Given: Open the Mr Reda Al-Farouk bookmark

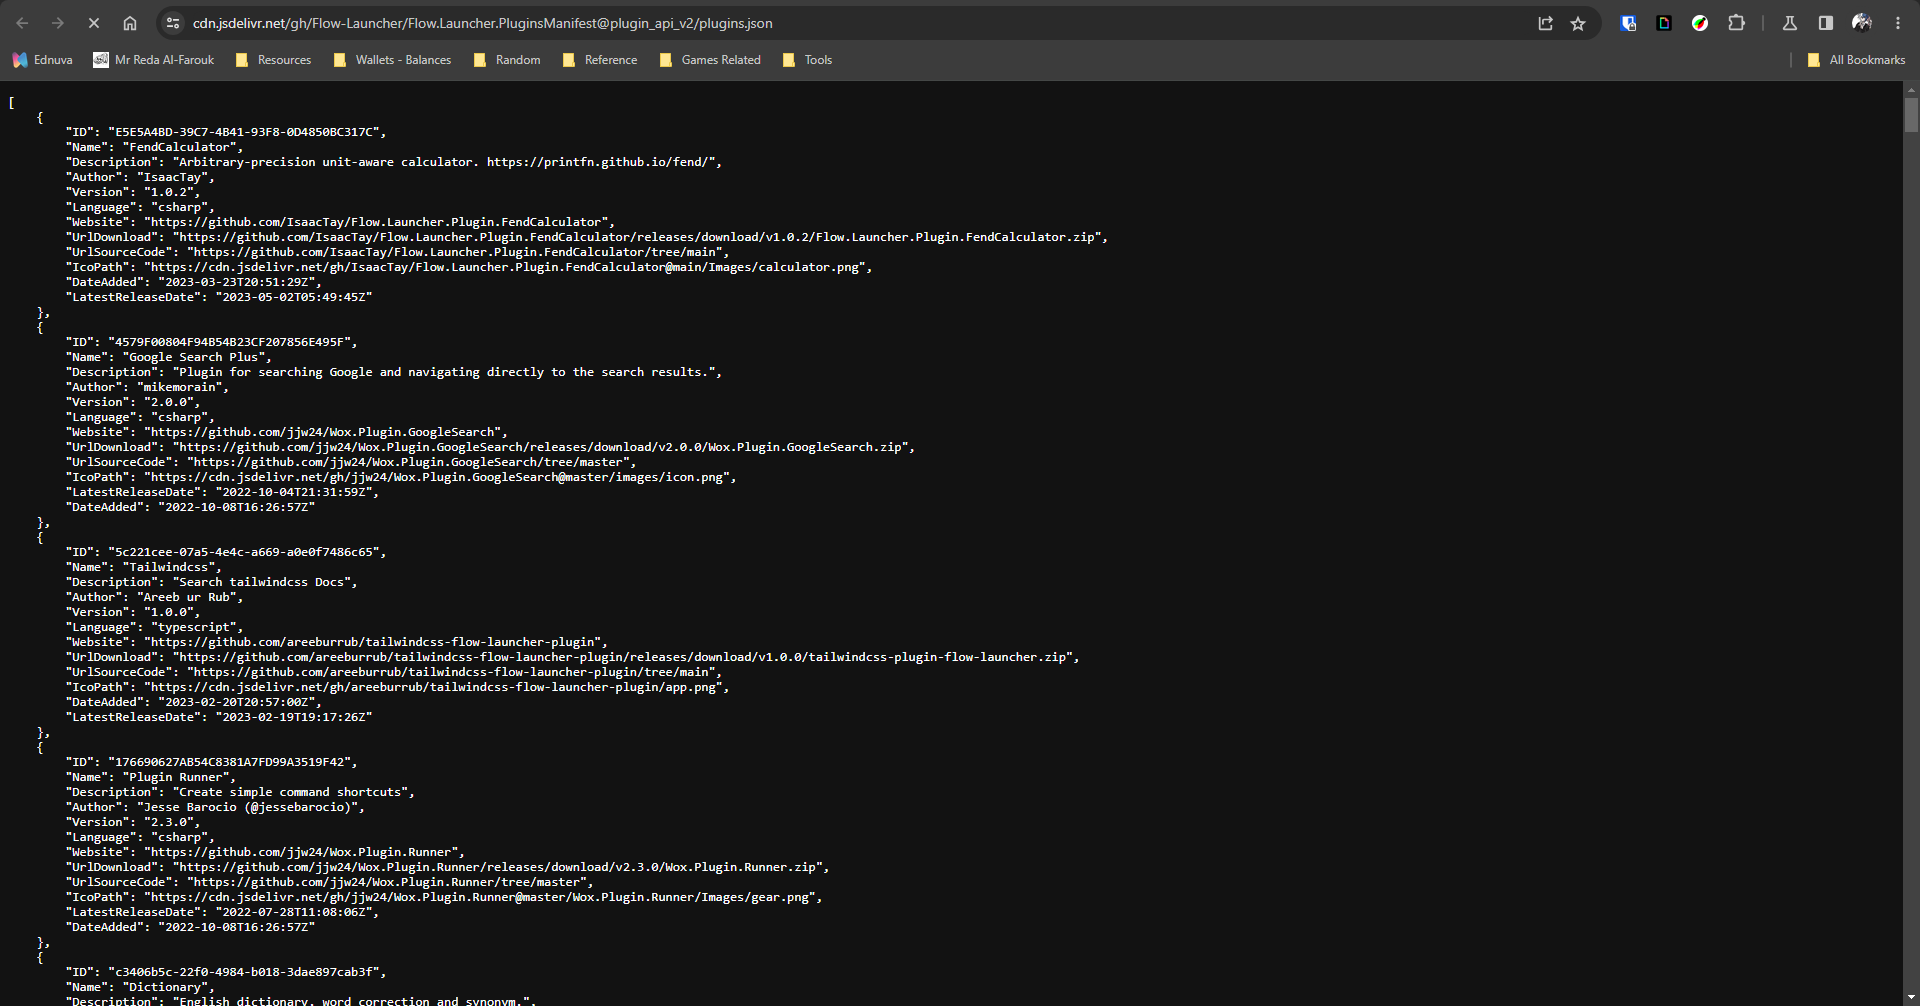Looking at the screenshot, I should 154,60.
